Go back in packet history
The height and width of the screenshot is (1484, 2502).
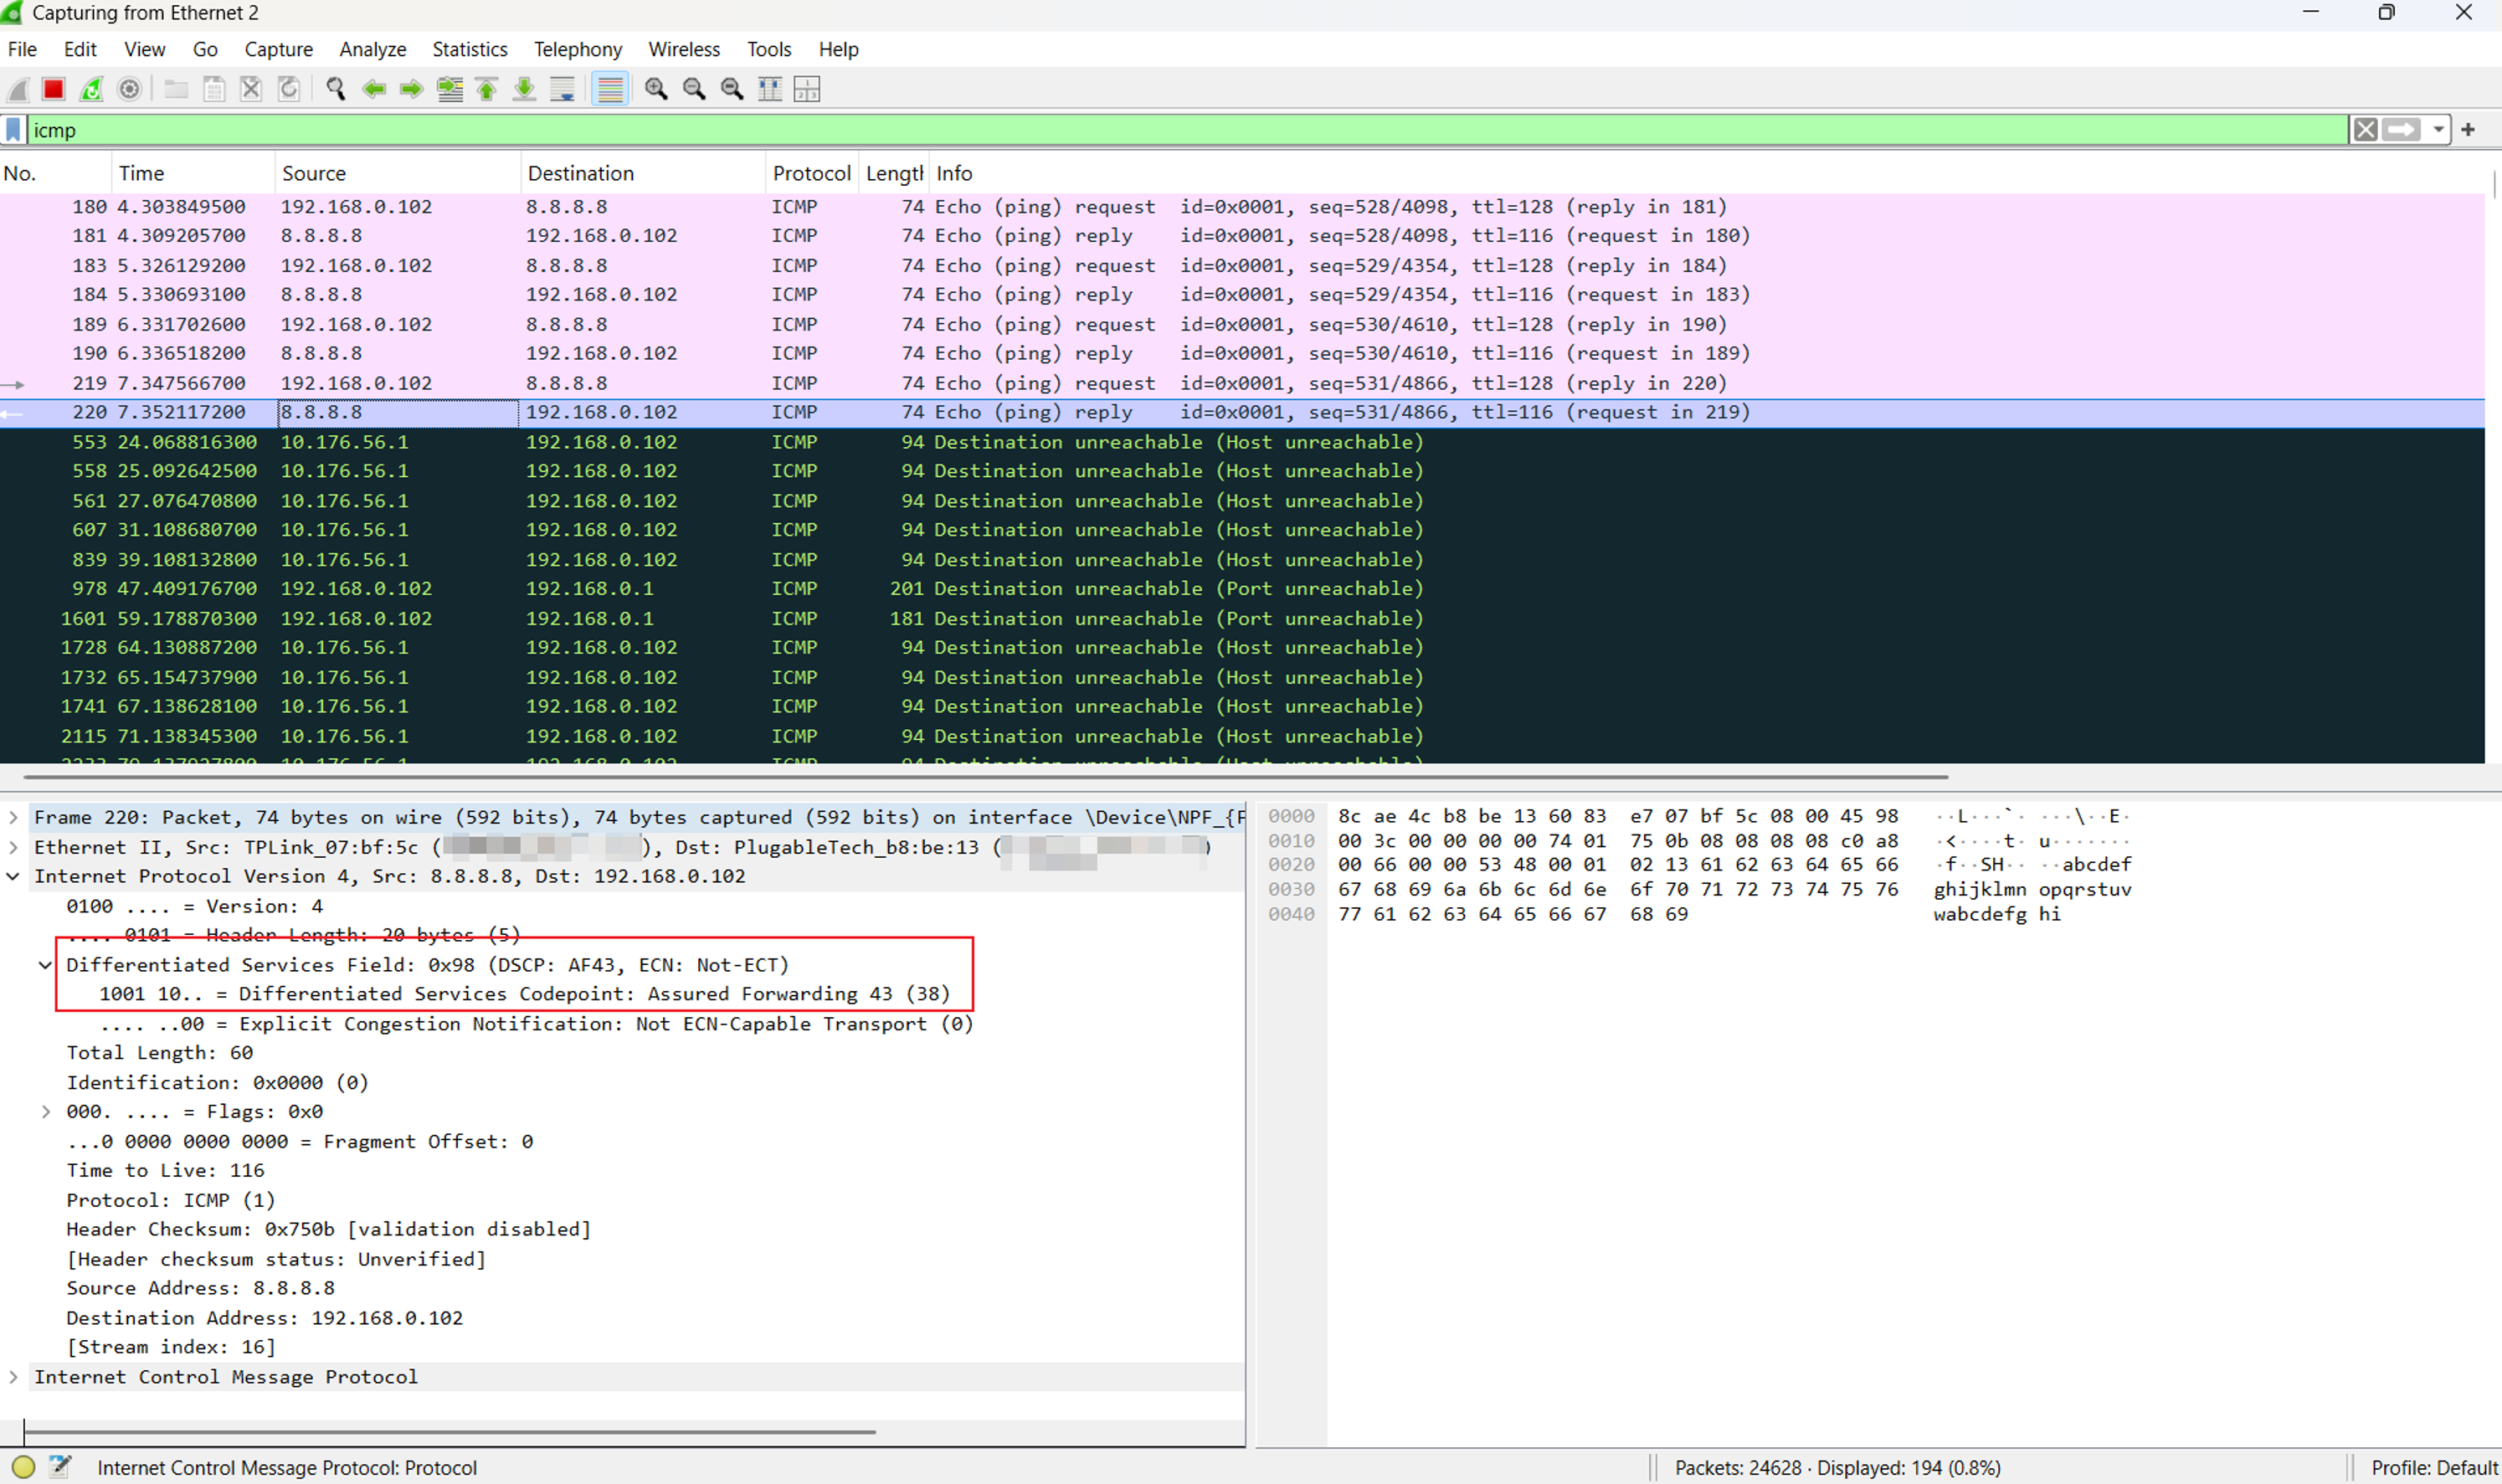tap(374, 89)
